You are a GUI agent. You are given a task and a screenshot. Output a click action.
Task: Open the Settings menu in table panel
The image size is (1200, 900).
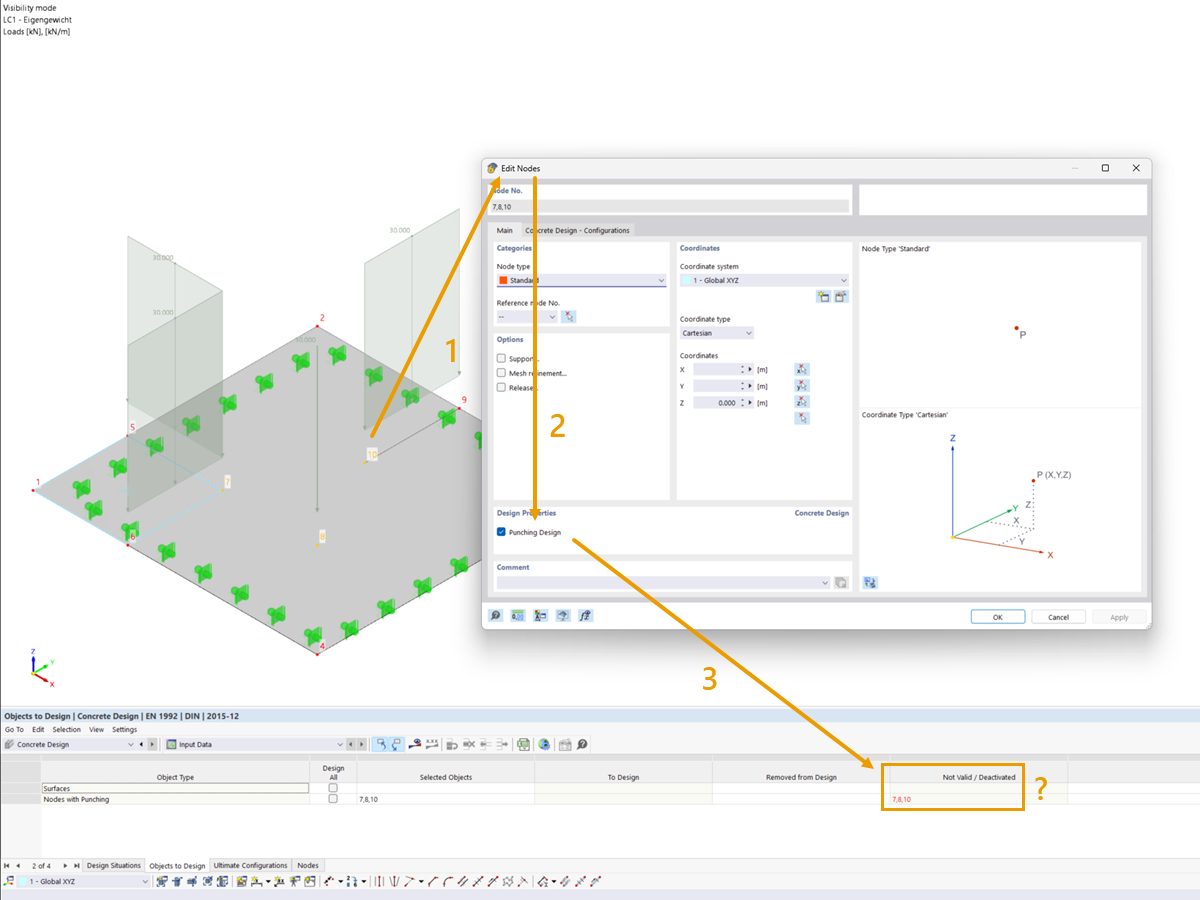coord(125,729)
